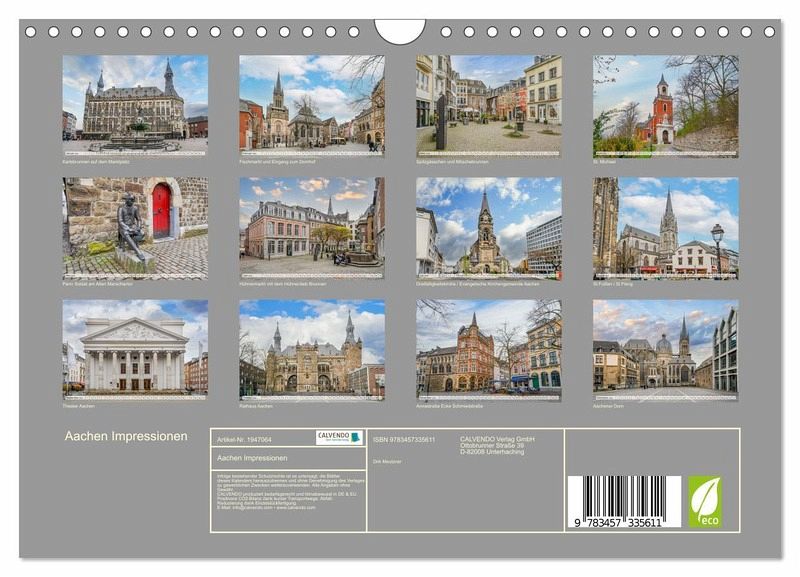Click the 'Artikel-Nr. 1947064' text
Viewport: 800px width, 577px height.
click(244, 440)
